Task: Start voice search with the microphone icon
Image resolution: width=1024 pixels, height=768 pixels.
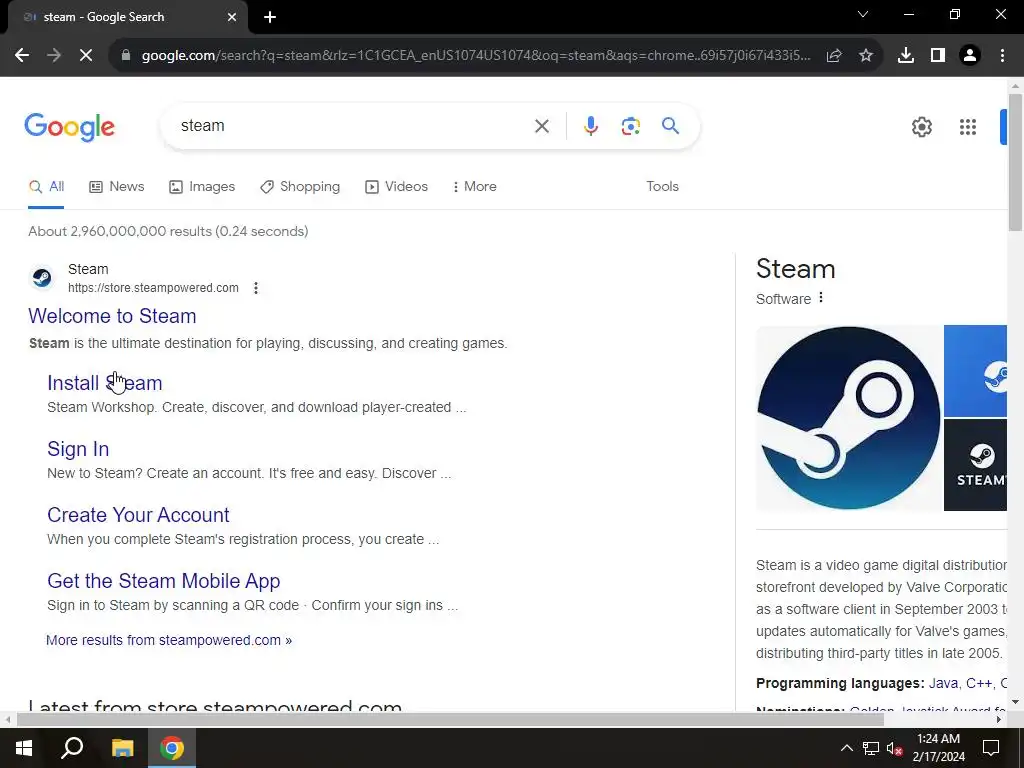Action: (x=591, y=126)
